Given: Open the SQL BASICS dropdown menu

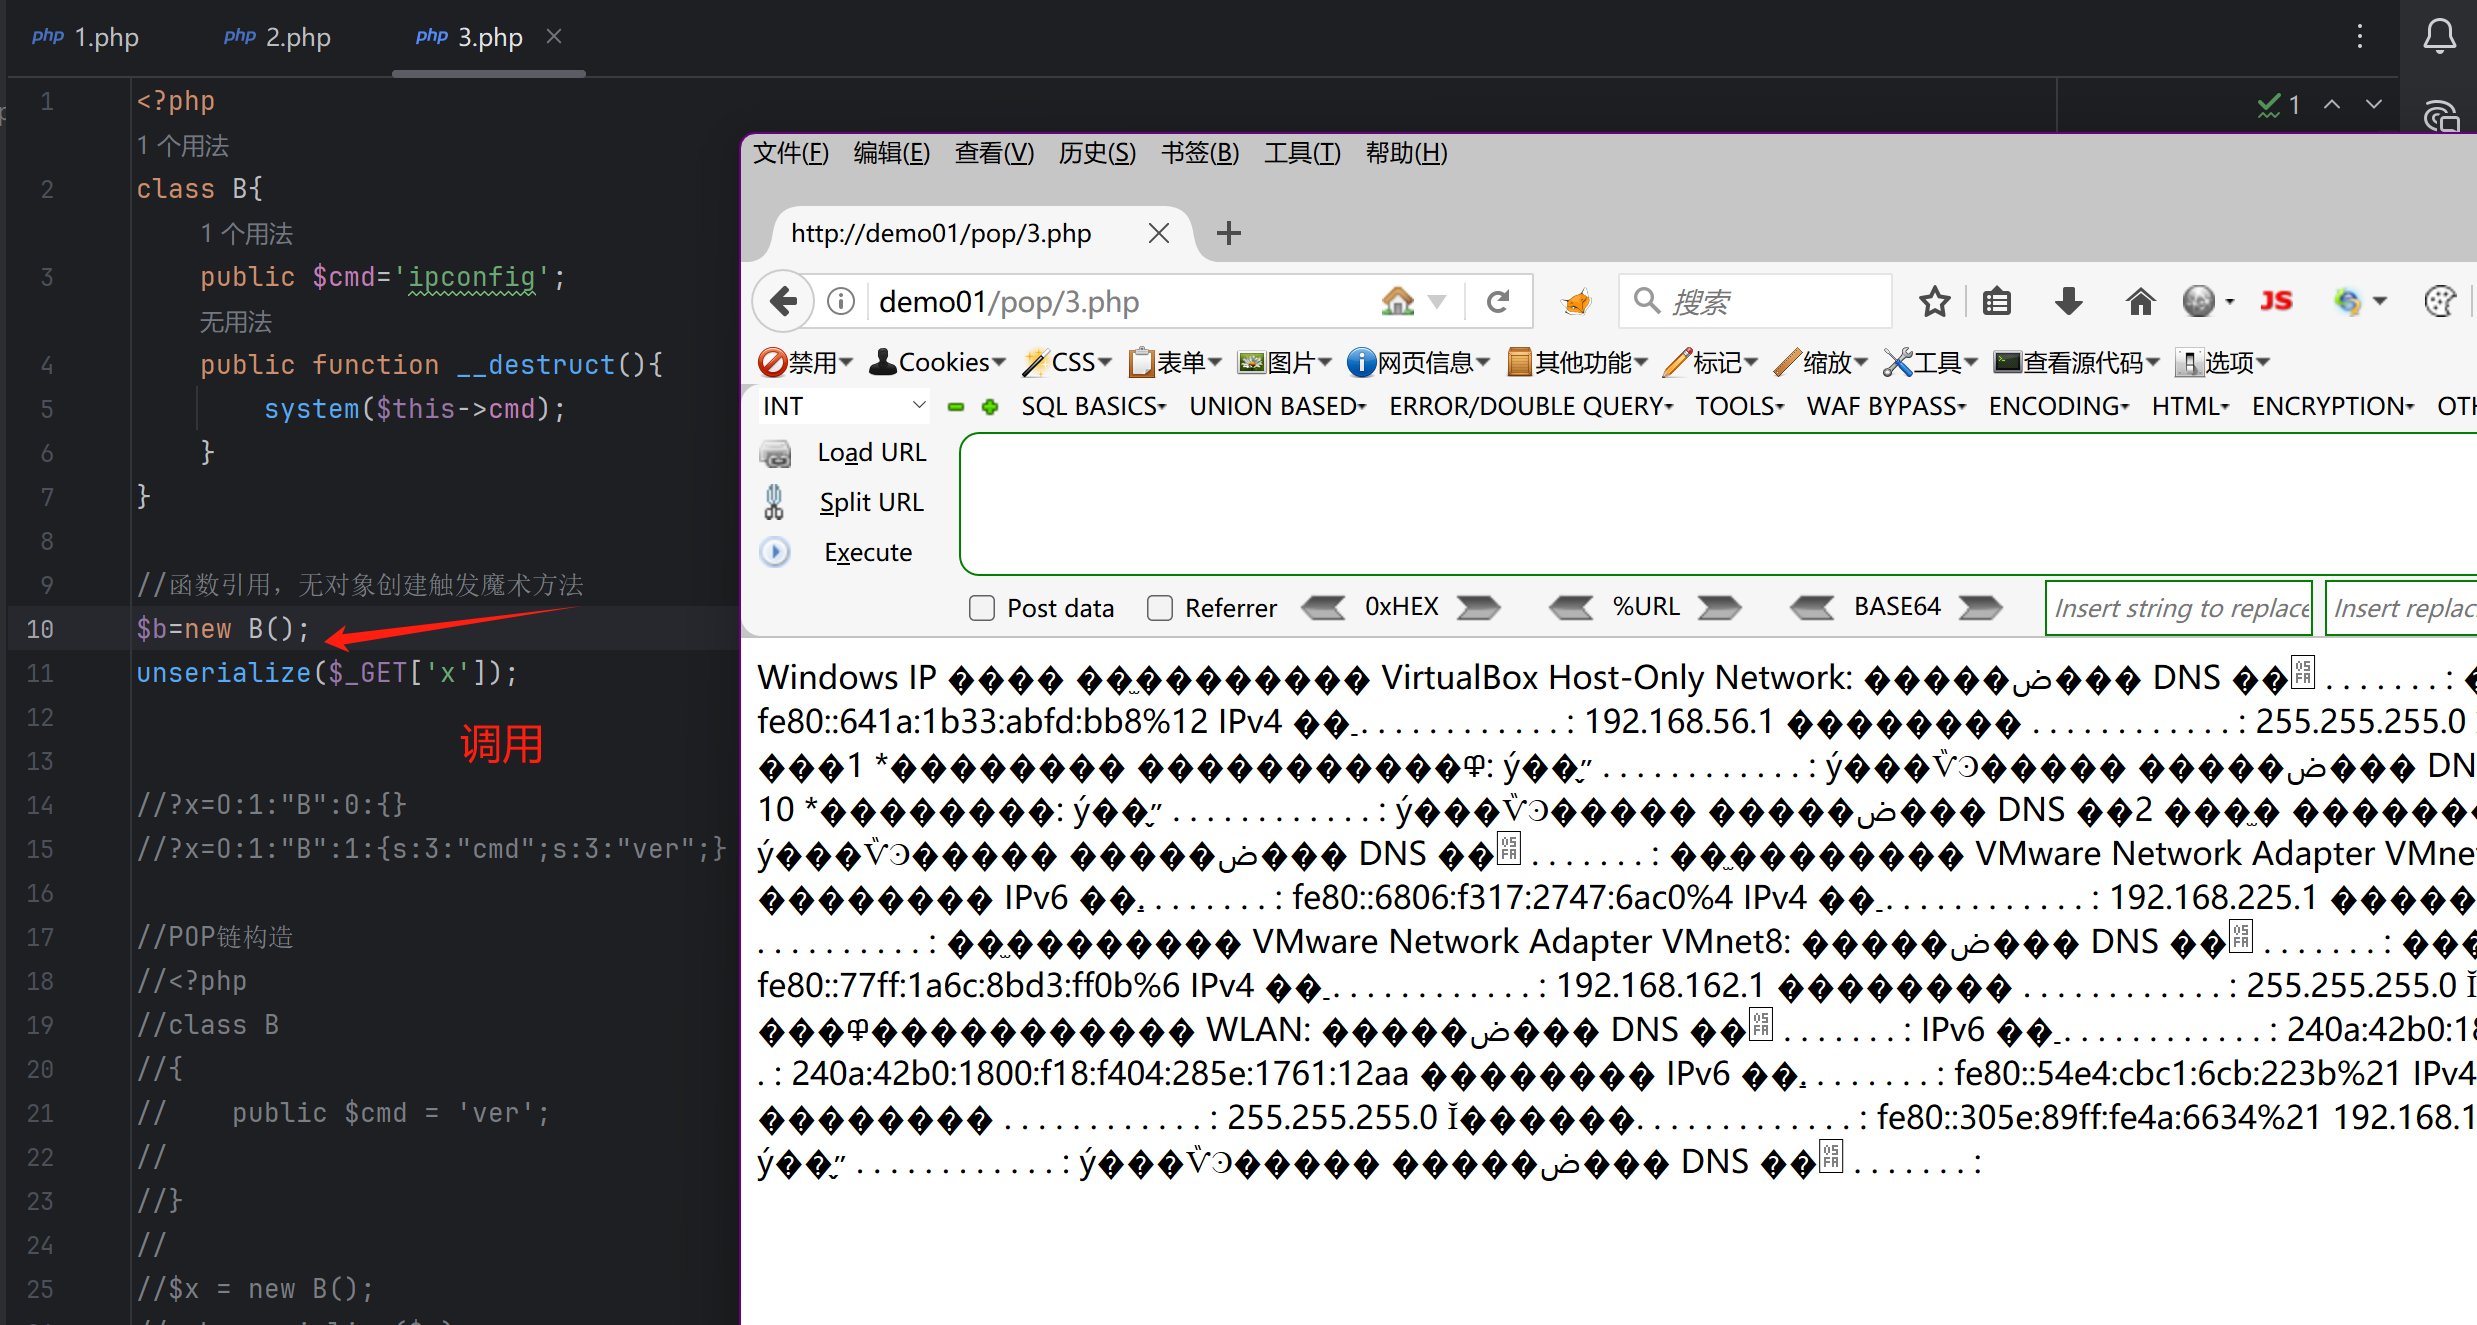Looking at the screenshot, I should 1093,406.
